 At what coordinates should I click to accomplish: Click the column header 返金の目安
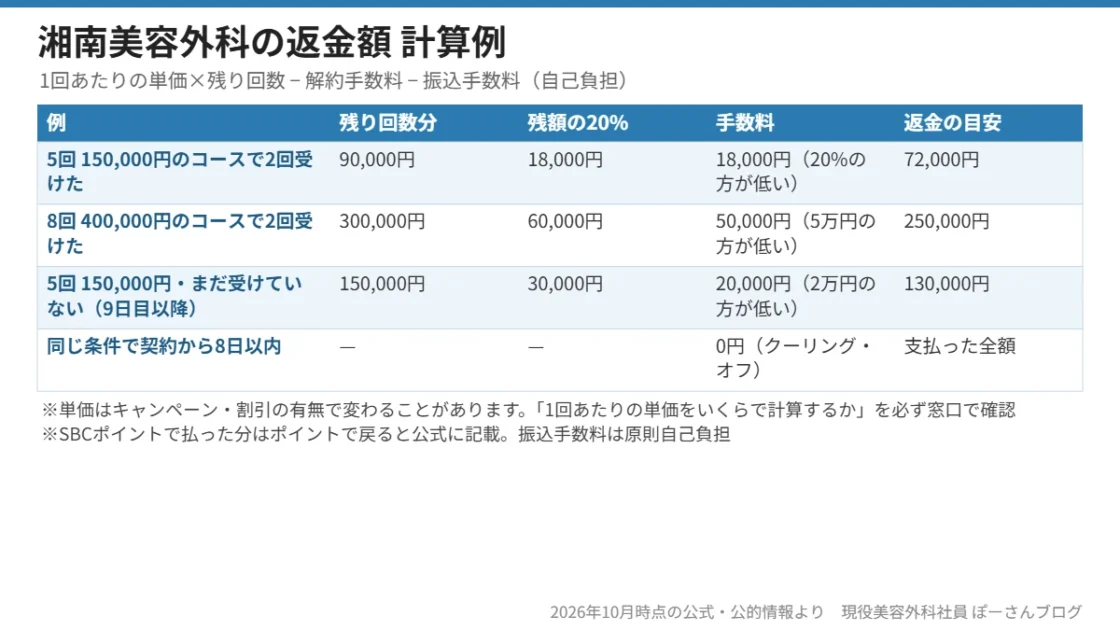click(952, 123)
